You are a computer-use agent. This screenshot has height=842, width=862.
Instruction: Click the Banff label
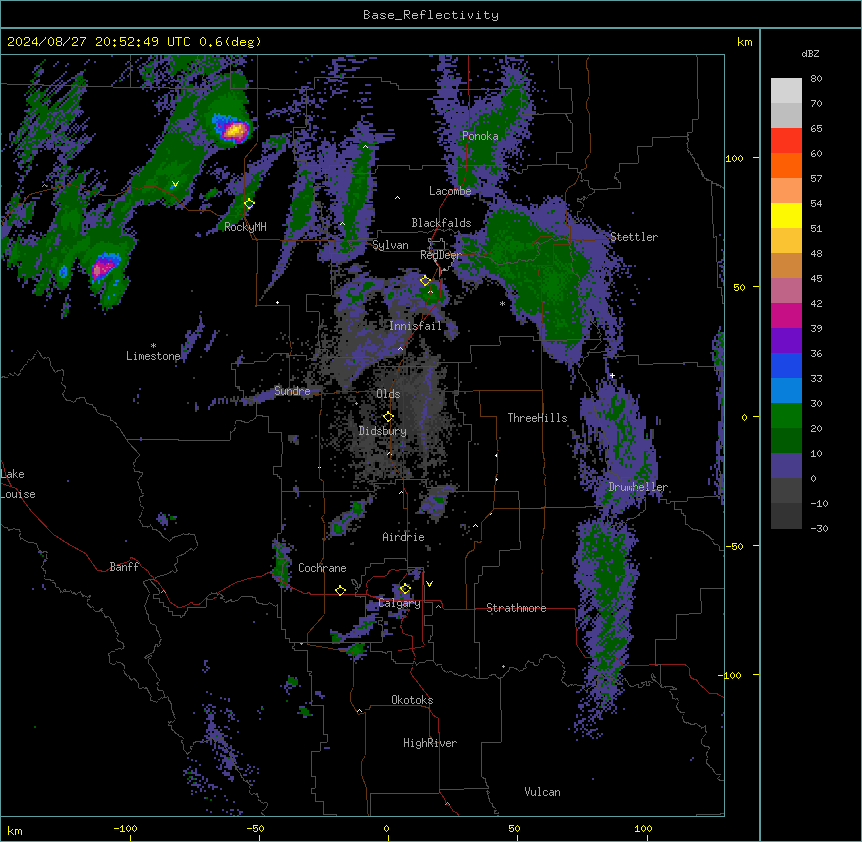pyautogui.click(x=124, y=567)
